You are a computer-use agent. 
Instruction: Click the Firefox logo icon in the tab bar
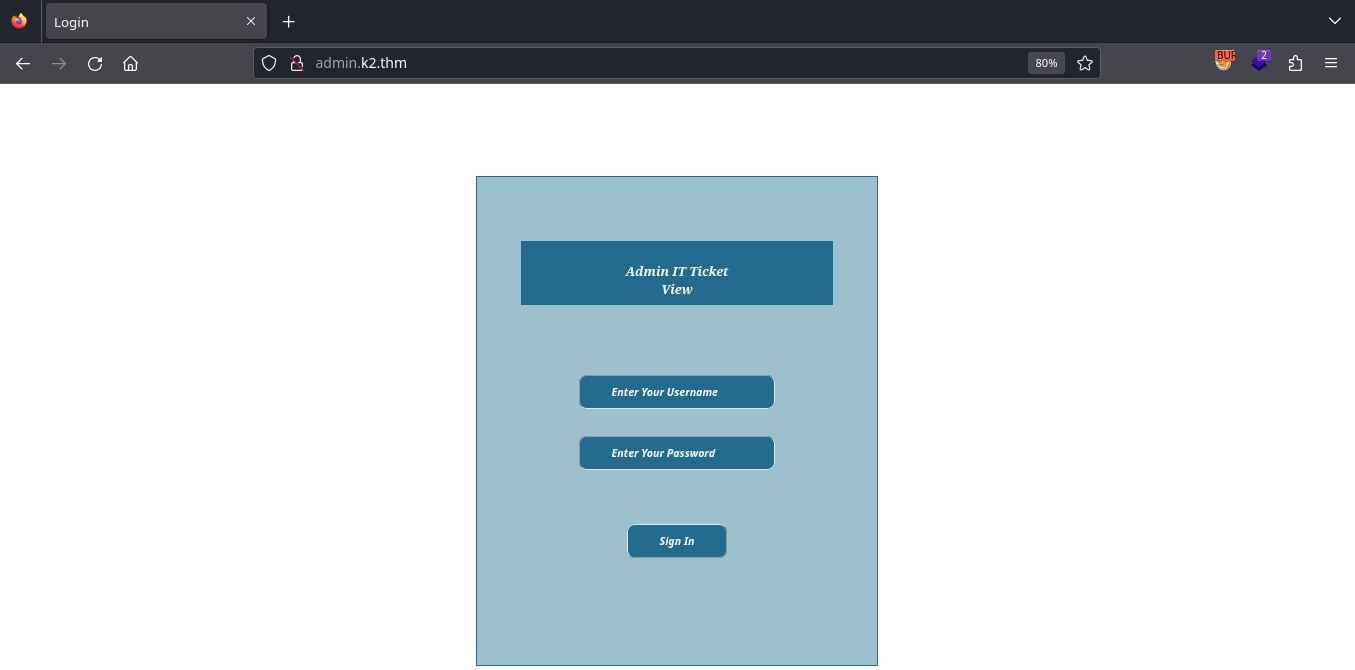click(x=19, y=21)
